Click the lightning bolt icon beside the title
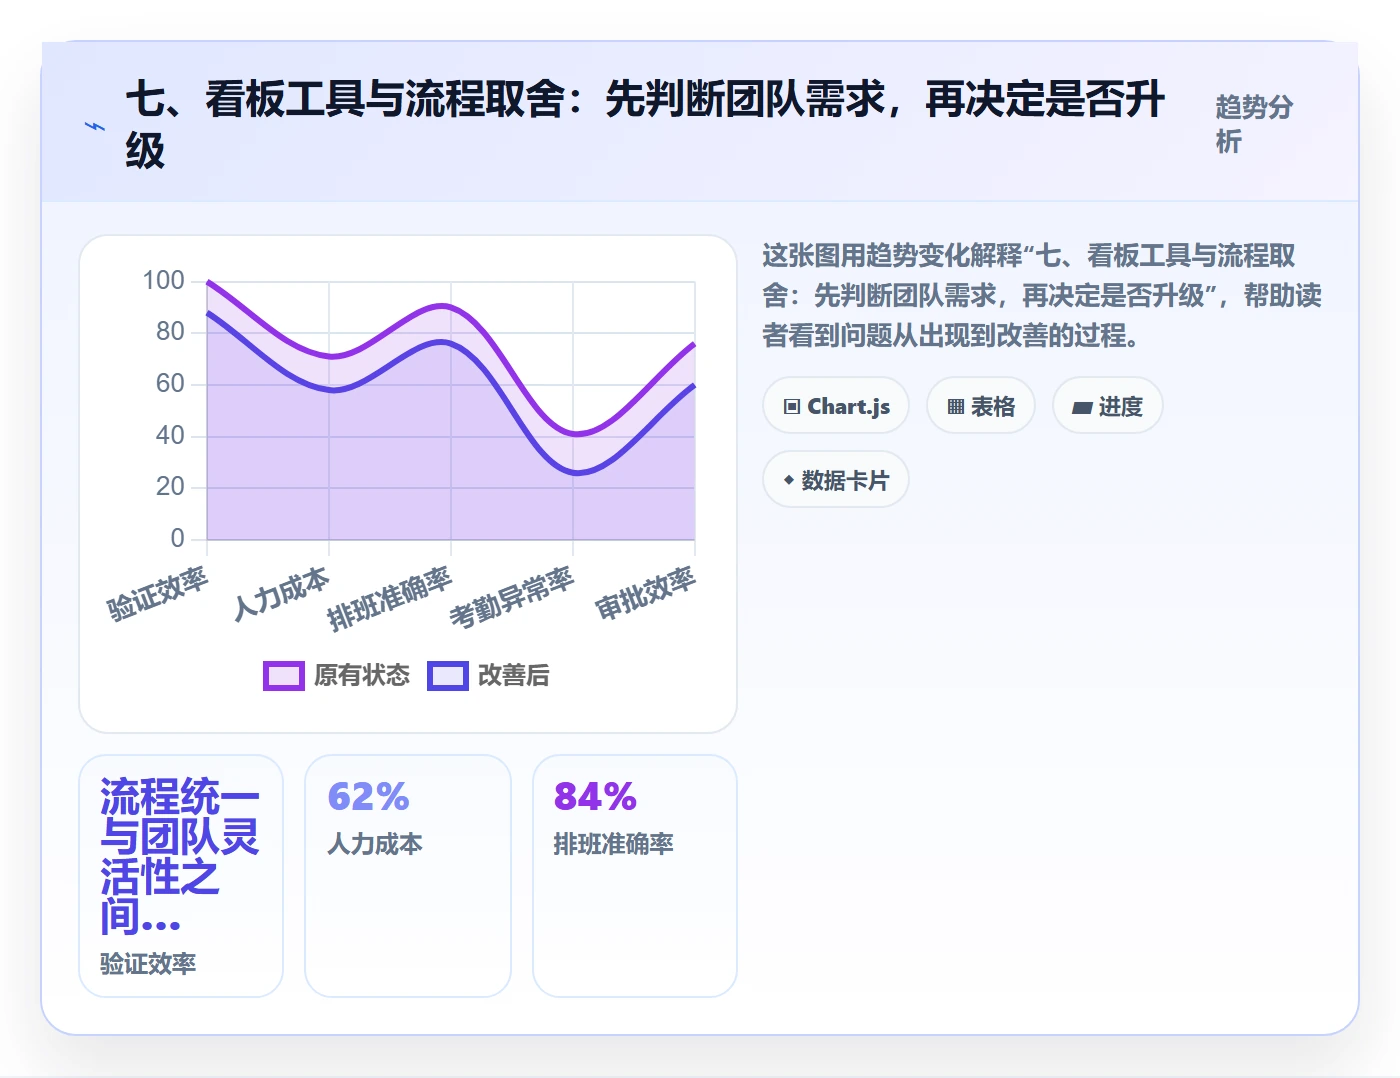The width and height of the screenshot is (1400, 1078). click(95, 126)
